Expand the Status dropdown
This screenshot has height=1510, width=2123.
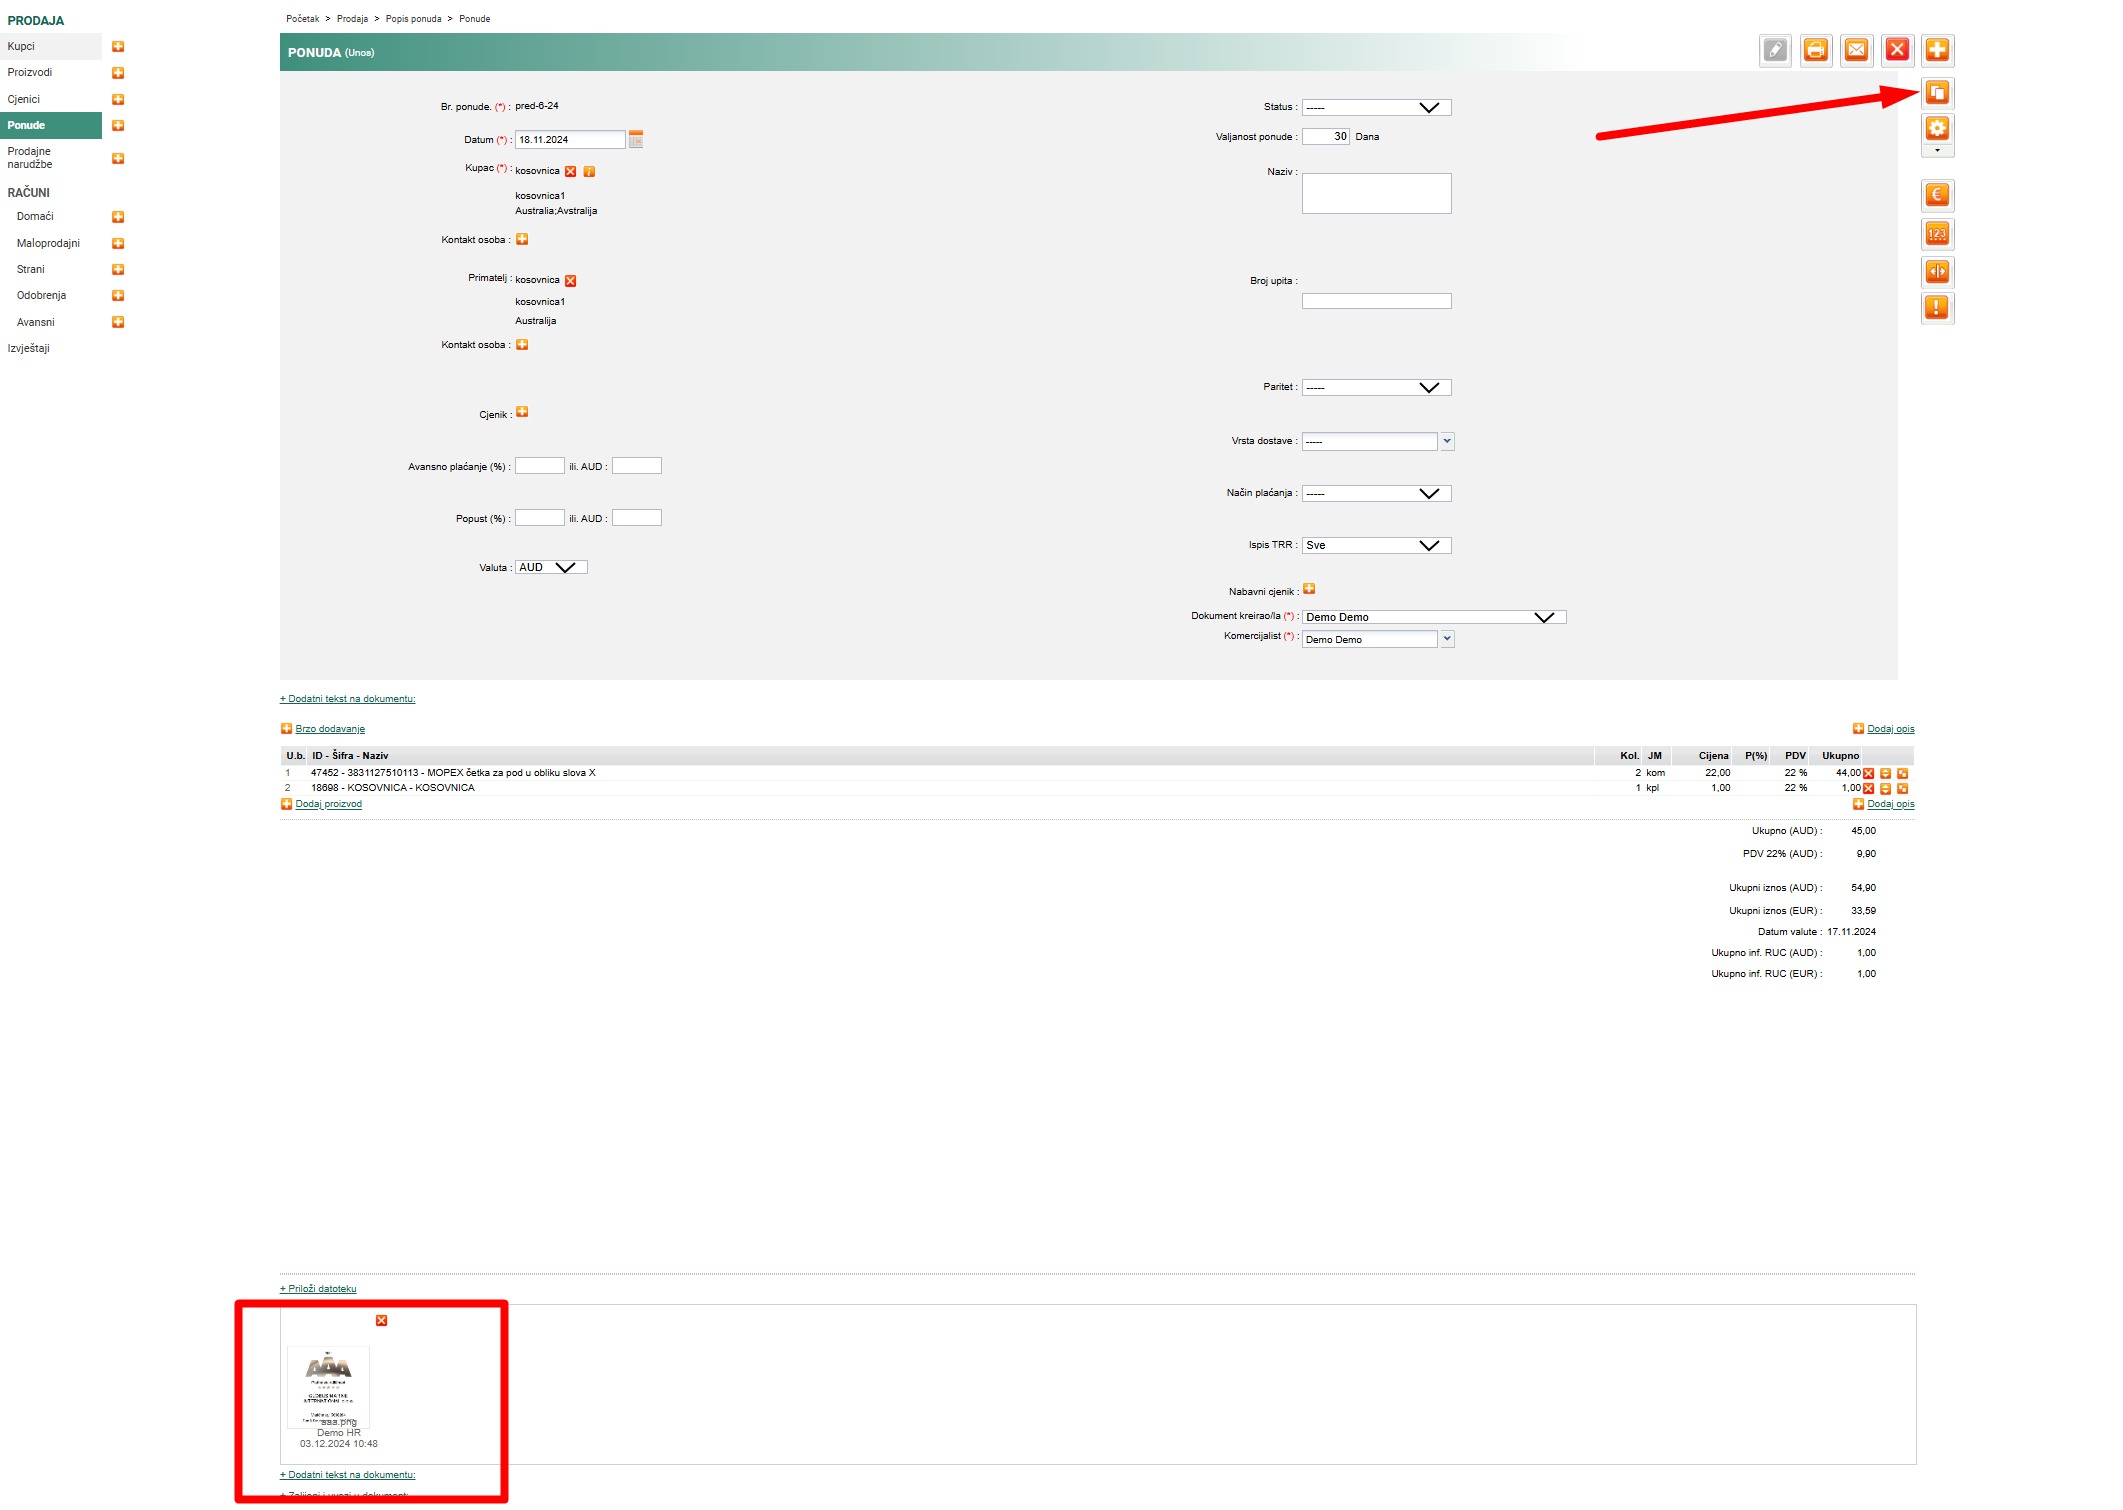[1376, 107]
